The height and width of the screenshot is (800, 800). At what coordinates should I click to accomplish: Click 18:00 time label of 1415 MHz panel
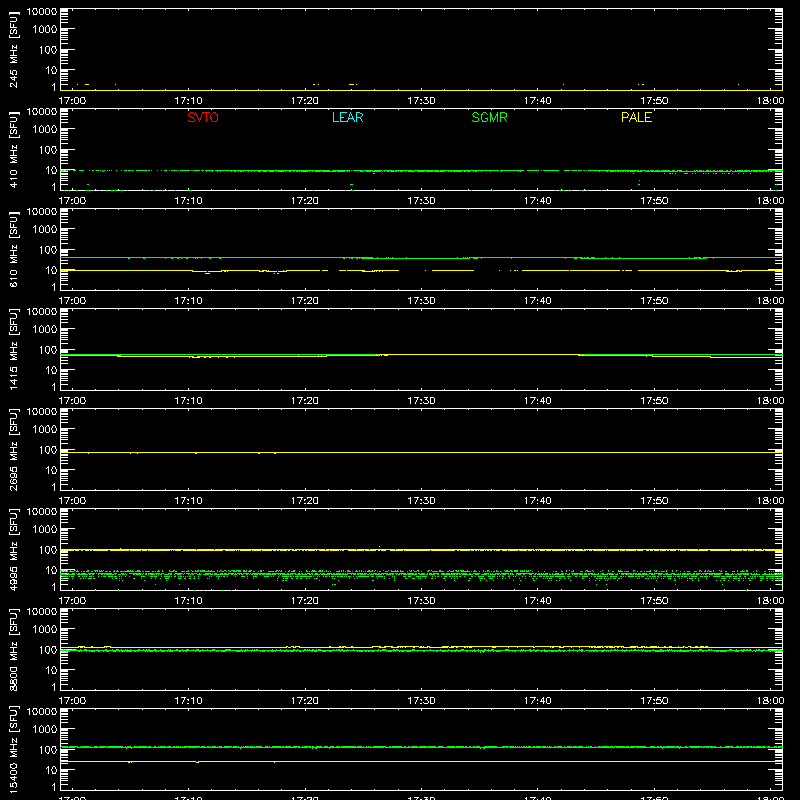(x=770, y=401)
